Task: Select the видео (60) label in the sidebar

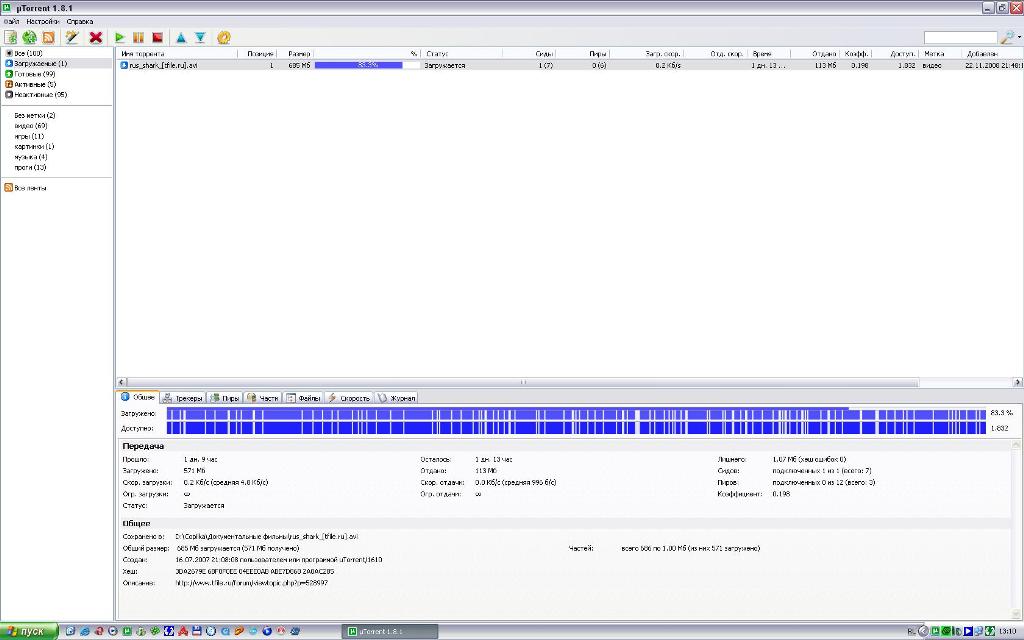Action: point(31,126)
